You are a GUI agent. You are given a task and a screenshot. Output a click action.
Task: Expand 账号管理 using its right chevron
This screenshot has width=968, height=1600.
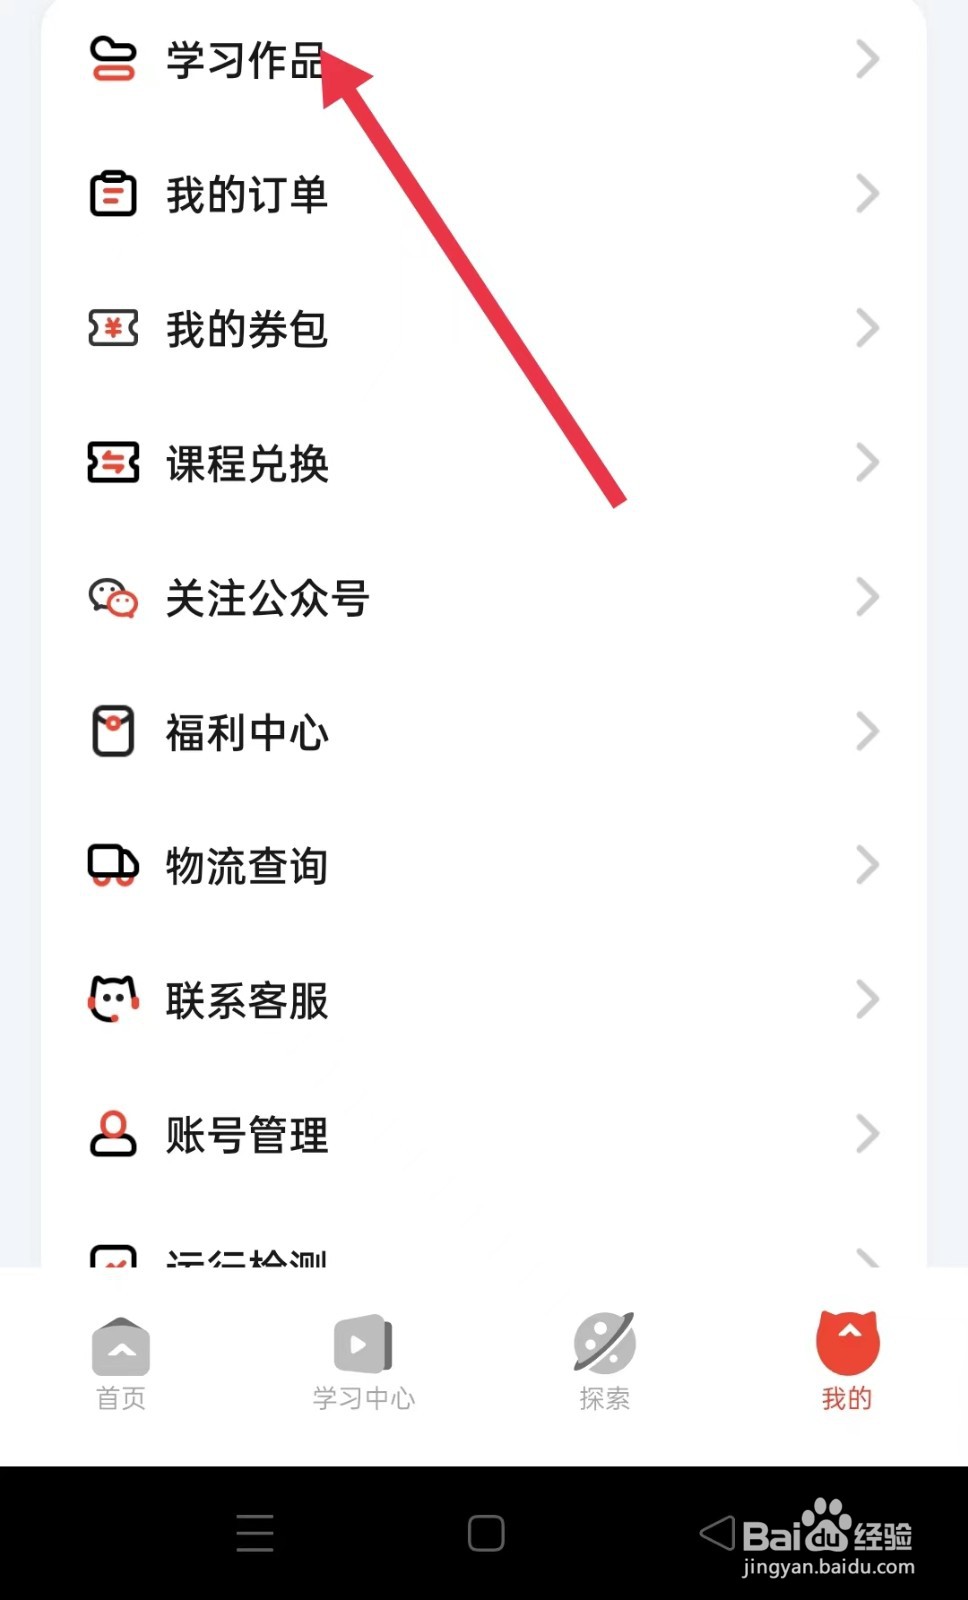(868, 1135)
